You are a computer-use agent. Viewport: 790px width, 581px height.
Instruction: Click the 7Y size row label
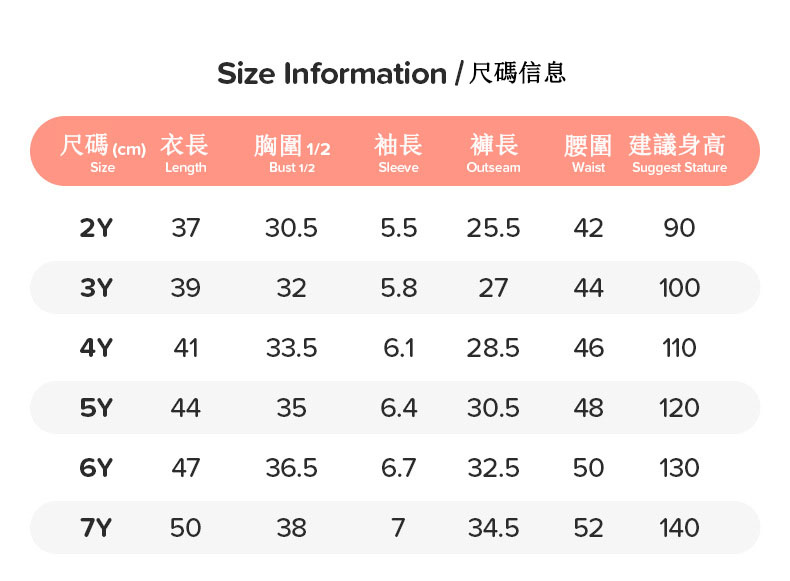[x=96, y=528]
